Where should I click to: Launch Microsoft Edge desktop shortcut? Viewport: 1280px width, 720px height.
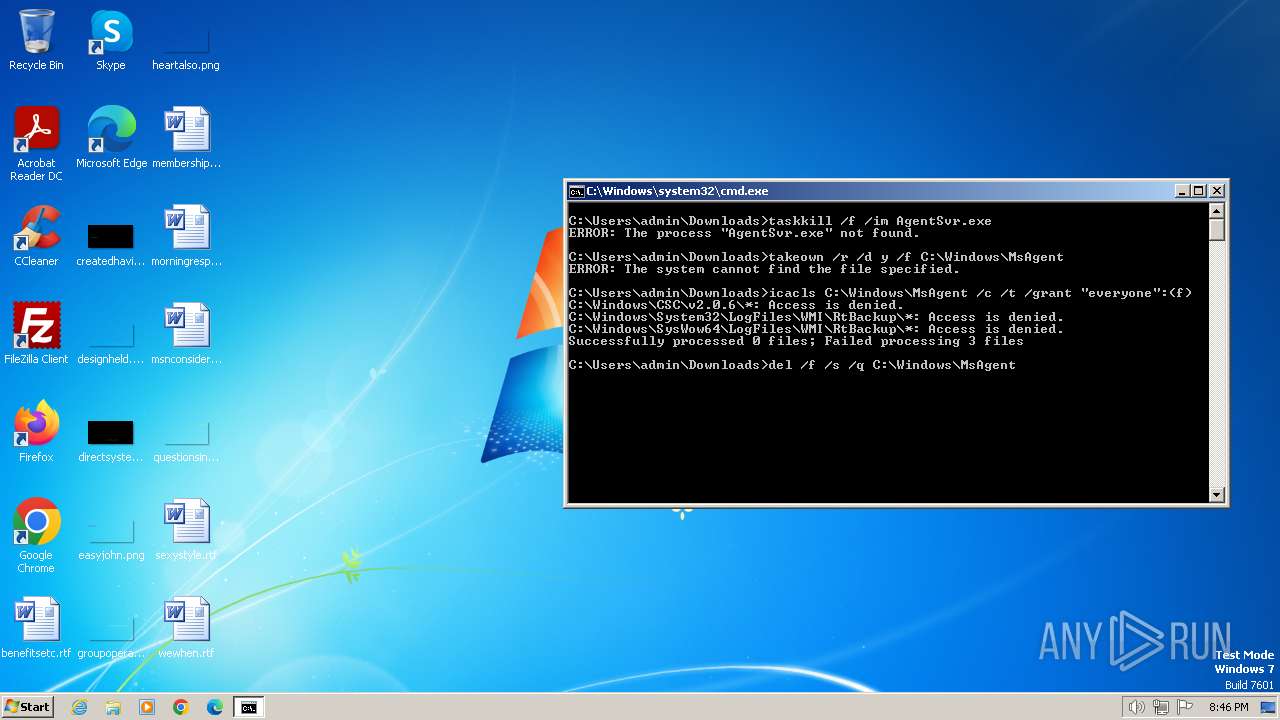[111, 137]
